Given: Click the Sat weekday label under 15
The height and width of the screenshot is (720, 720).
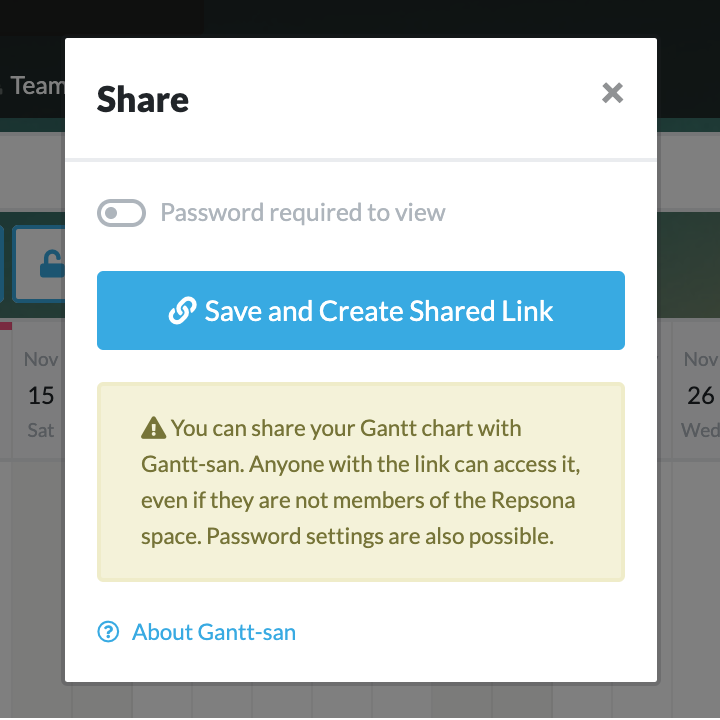Looking at the screenshot, I should coord(41,431).
